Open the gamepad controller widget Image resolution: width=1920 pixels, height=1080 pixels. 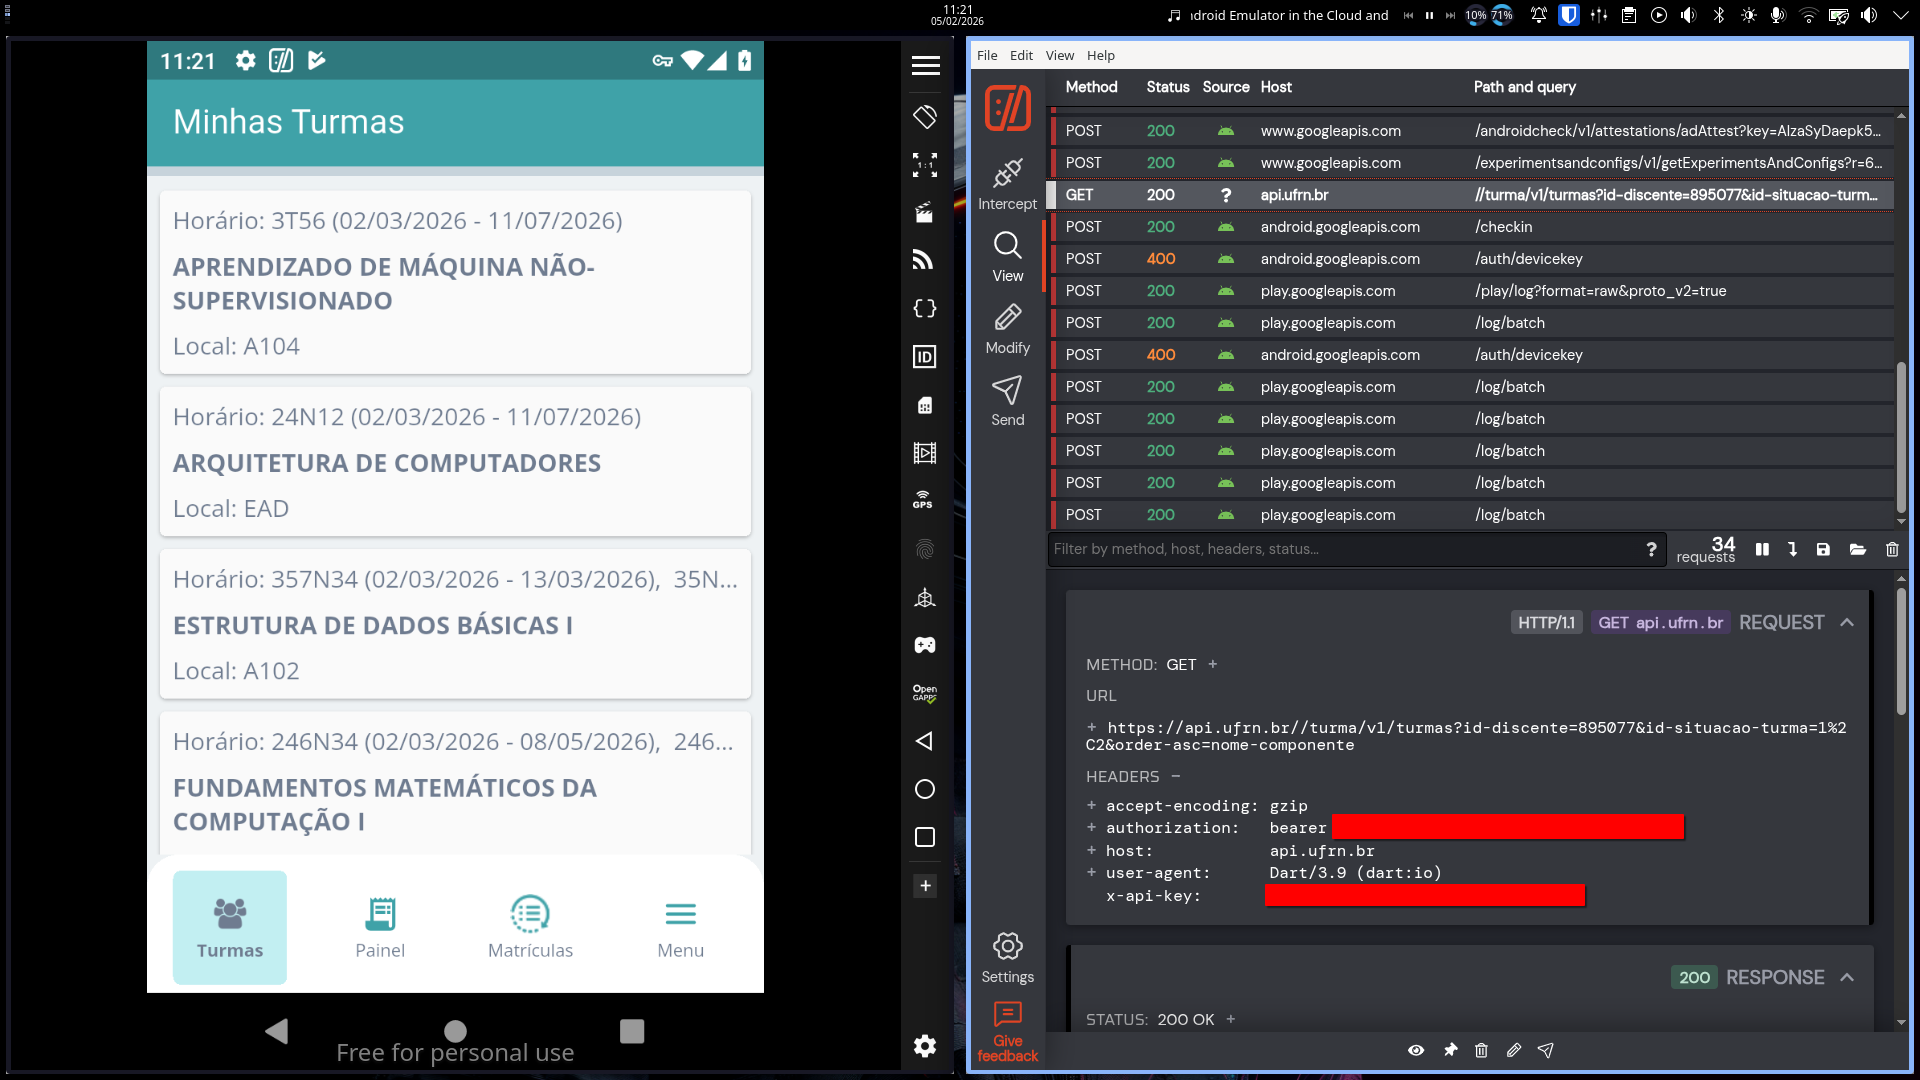coord(924,645)
